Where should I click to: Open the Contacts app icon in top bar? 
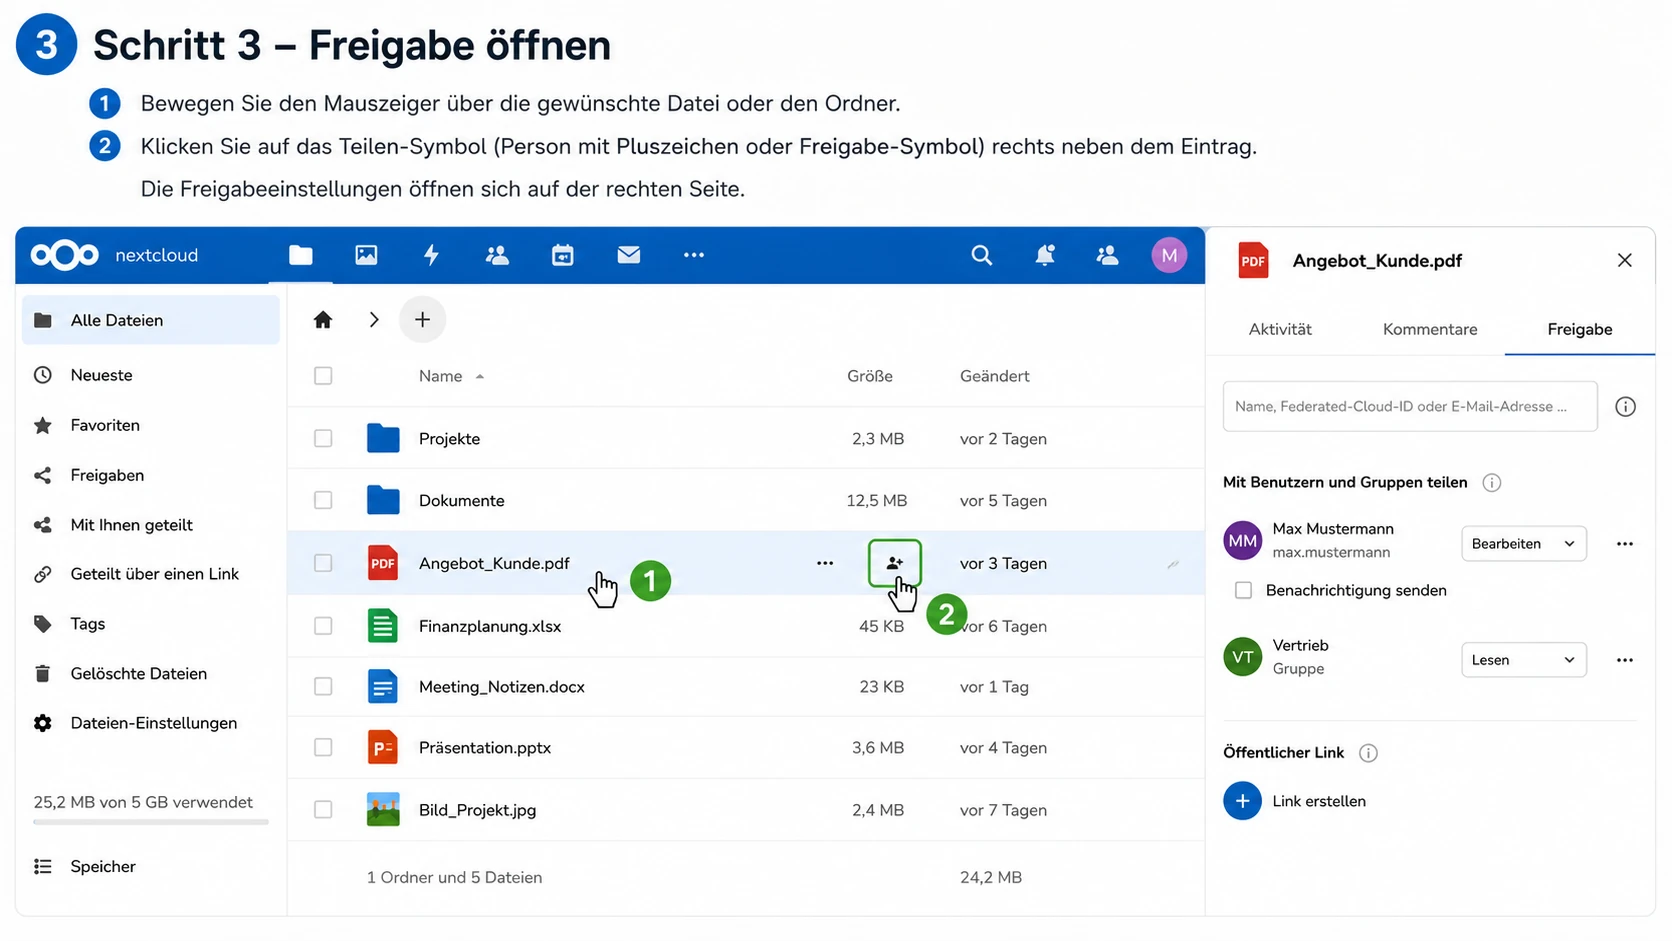point(497,255)
